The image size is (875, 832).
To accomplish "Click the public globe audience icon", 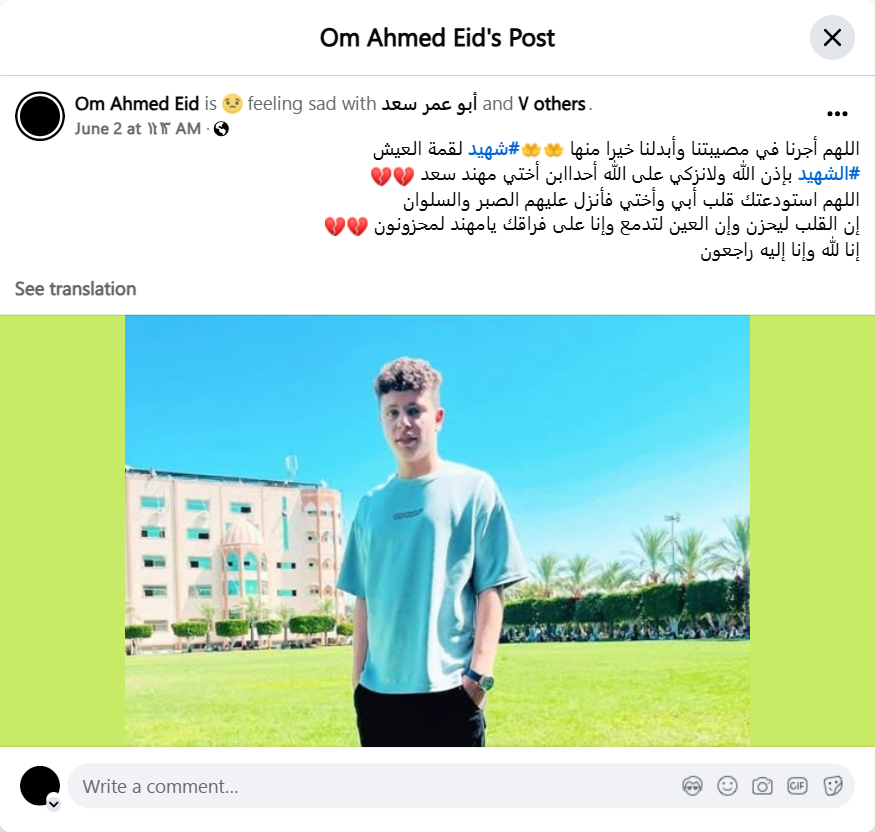I will pos(221,129).
